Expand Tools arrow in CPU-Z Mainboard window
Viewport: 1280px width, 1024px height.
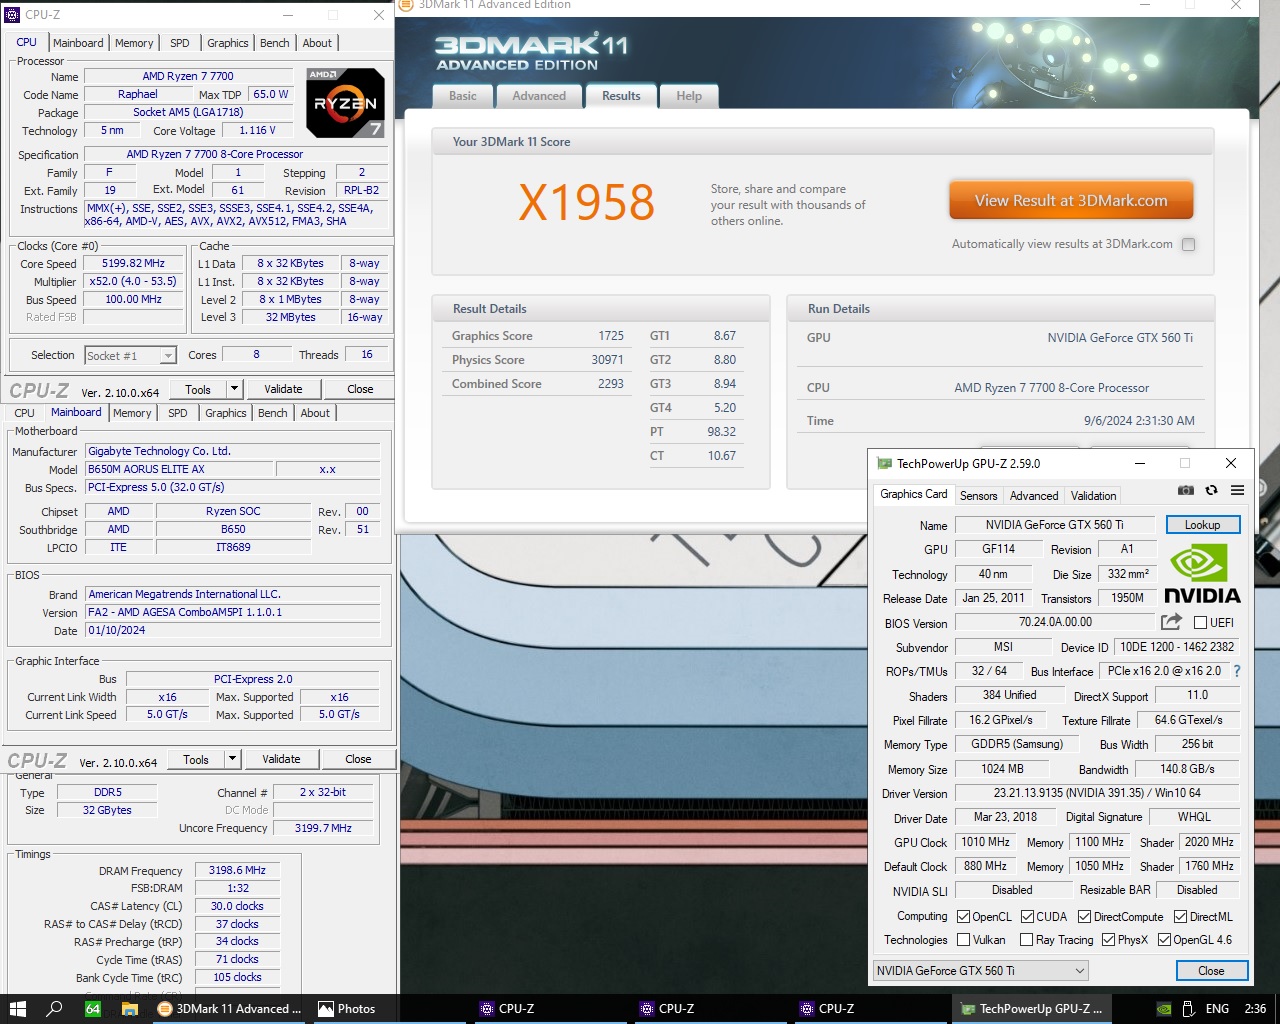point(232,759)
